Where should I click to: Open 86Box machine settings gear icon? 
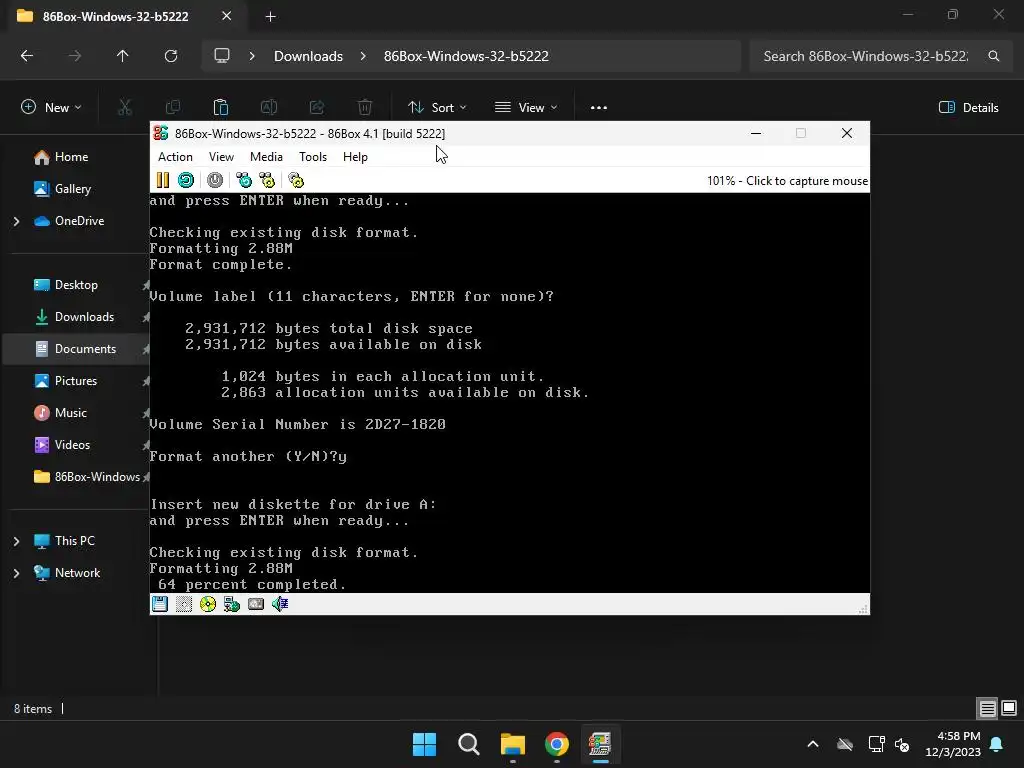coord(296,180)
